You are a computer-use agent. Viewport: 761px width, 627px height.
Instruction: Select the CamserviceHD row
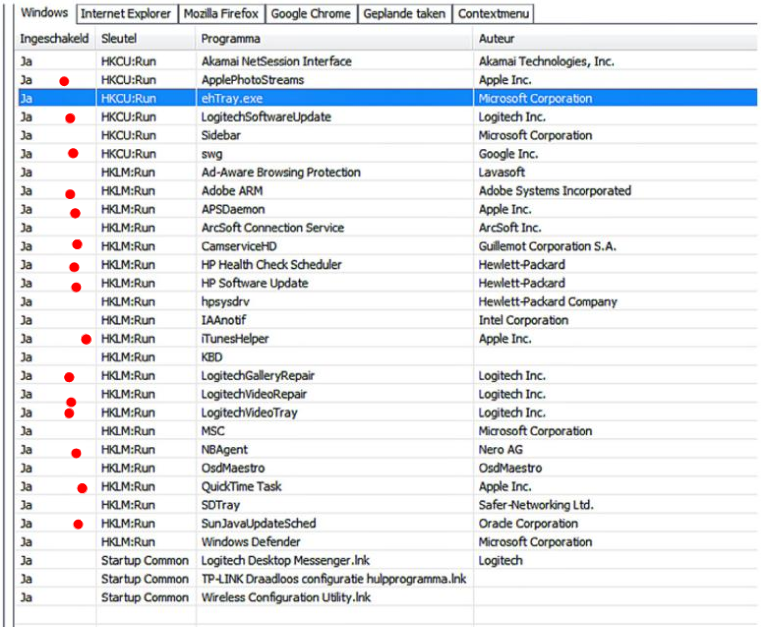coord(388,246)
